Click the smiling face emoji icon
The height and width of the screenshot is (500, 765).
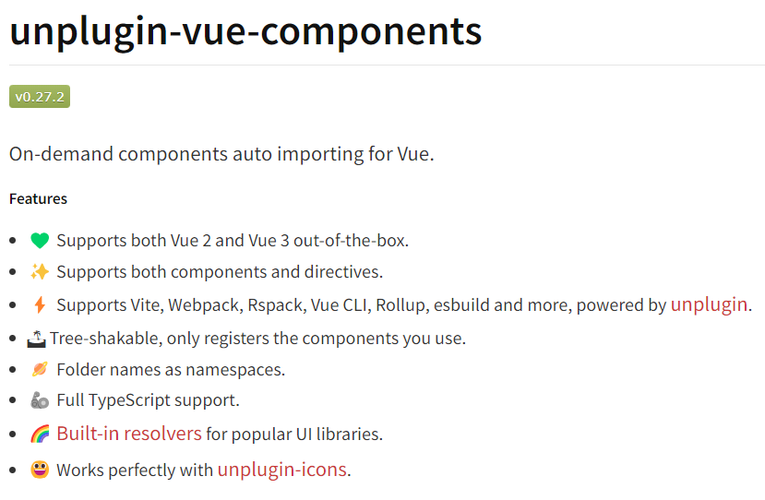pyautogui.click(x=40, y=469)
